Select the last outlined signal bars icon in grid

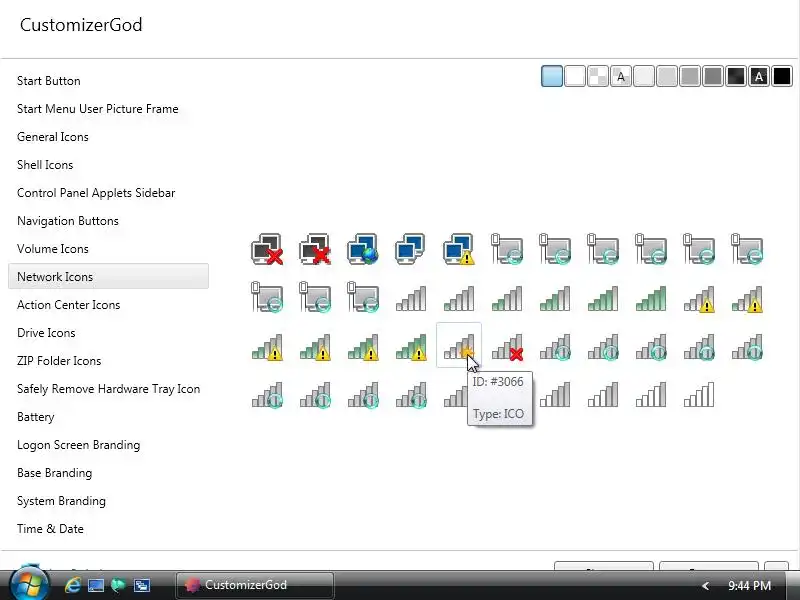pyautogui.click(x=698, y=394)
